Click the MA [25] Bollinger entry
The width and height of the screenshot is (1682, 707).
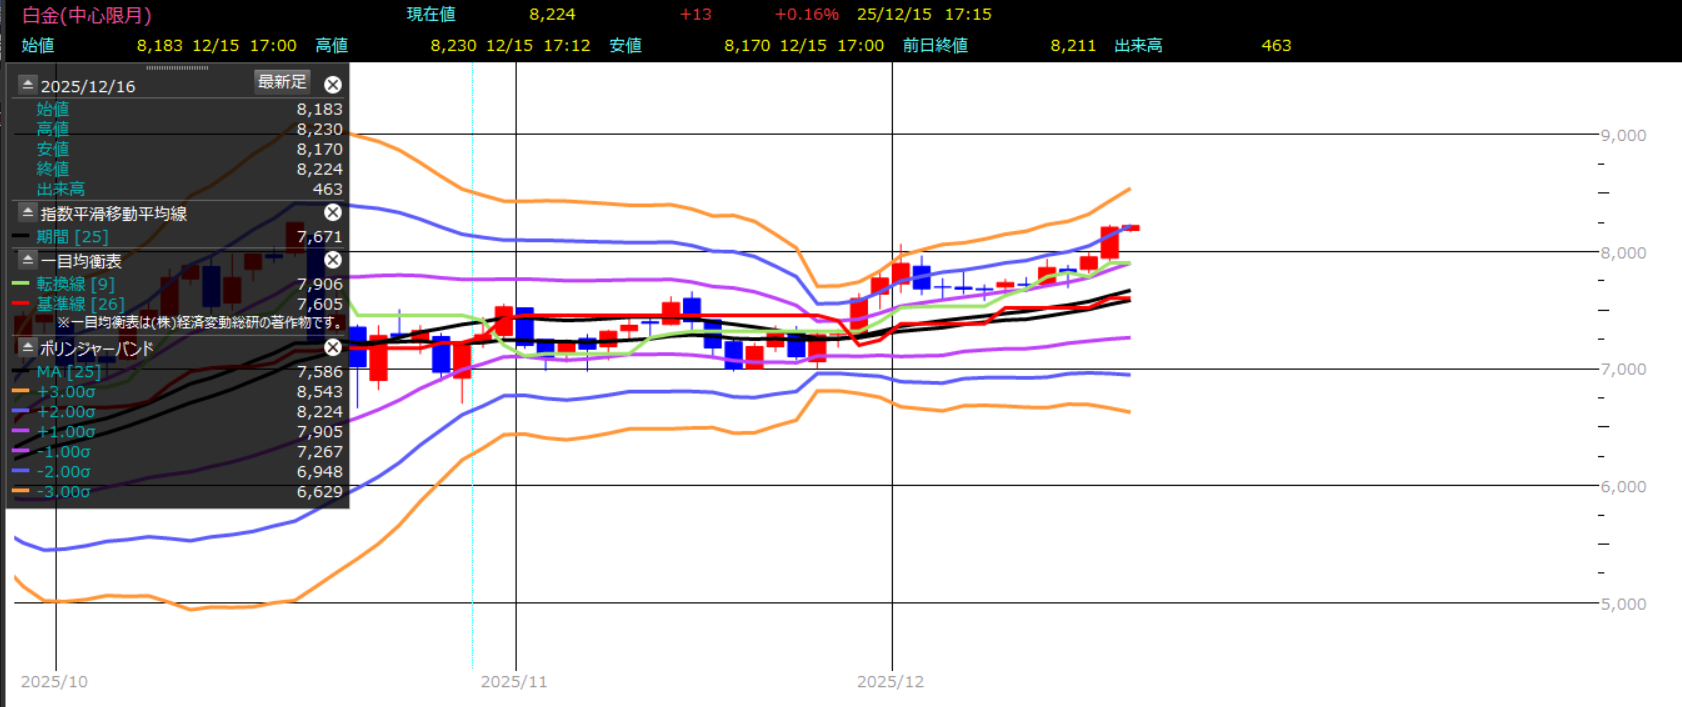pyautogui.click(x=68, y=372)
